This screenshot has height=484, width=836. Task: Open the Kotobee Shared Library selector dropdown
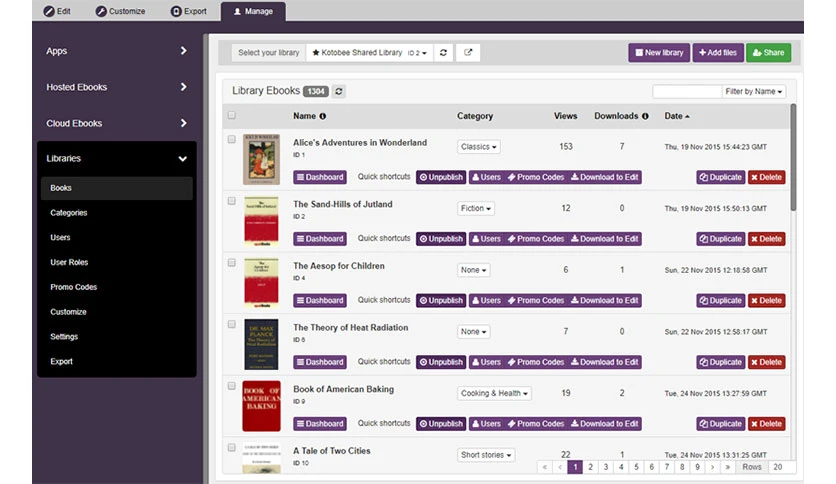(x=369, y=52)
